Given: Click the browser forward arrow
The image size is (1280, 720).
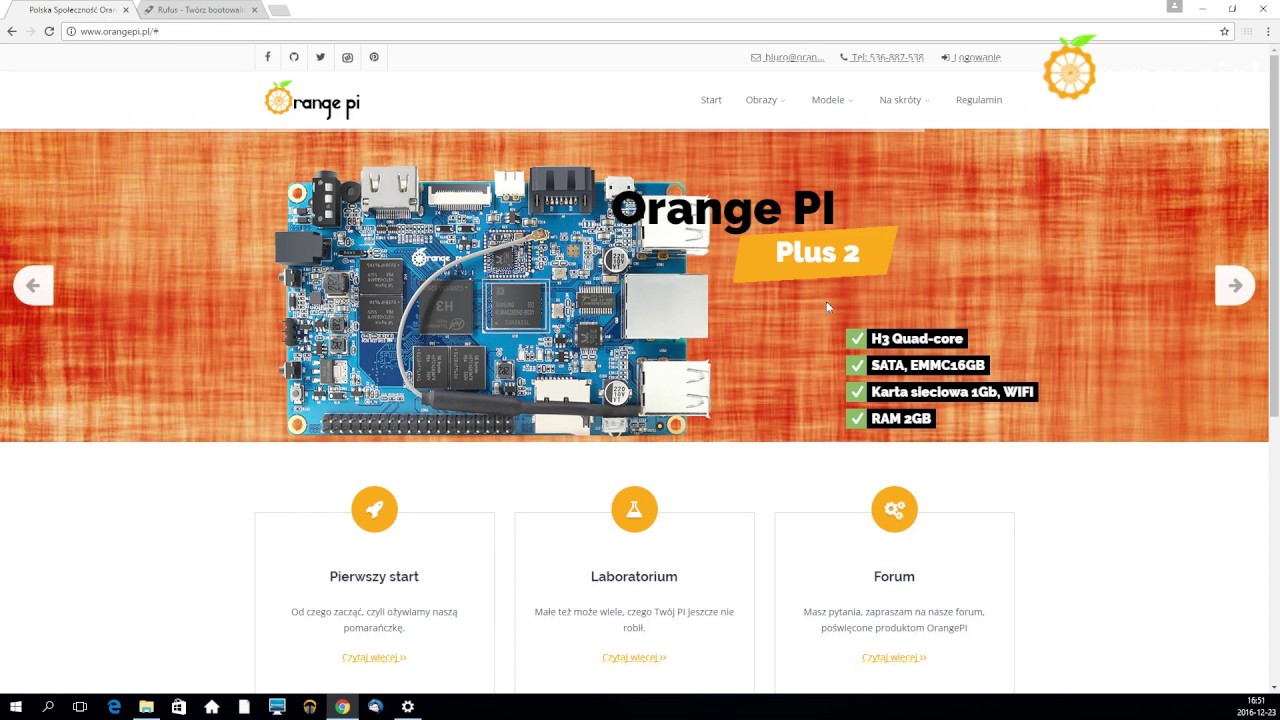Looking at the screenshot, I should [30, 31].
